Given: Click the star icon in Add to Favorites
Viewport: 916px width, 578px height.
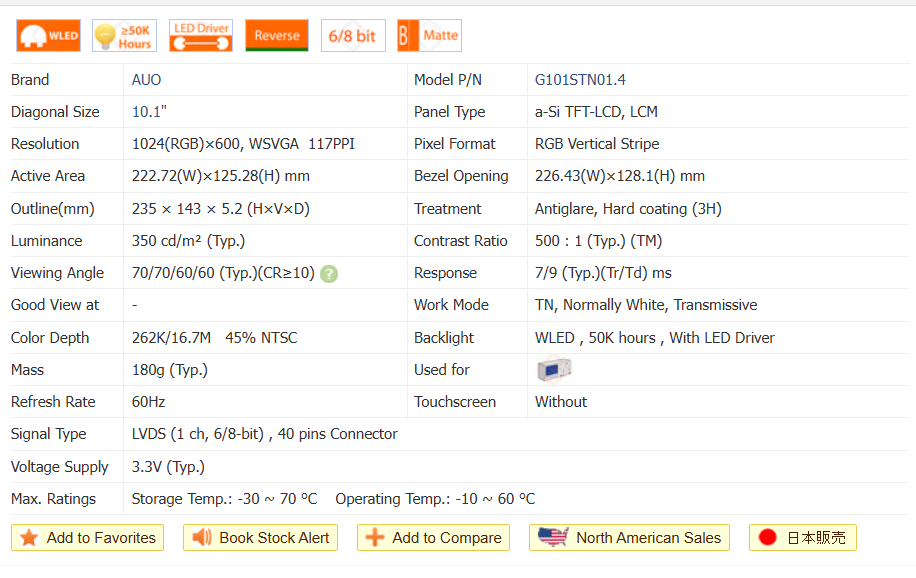Looking at the screenshot, I should [29, 538].
